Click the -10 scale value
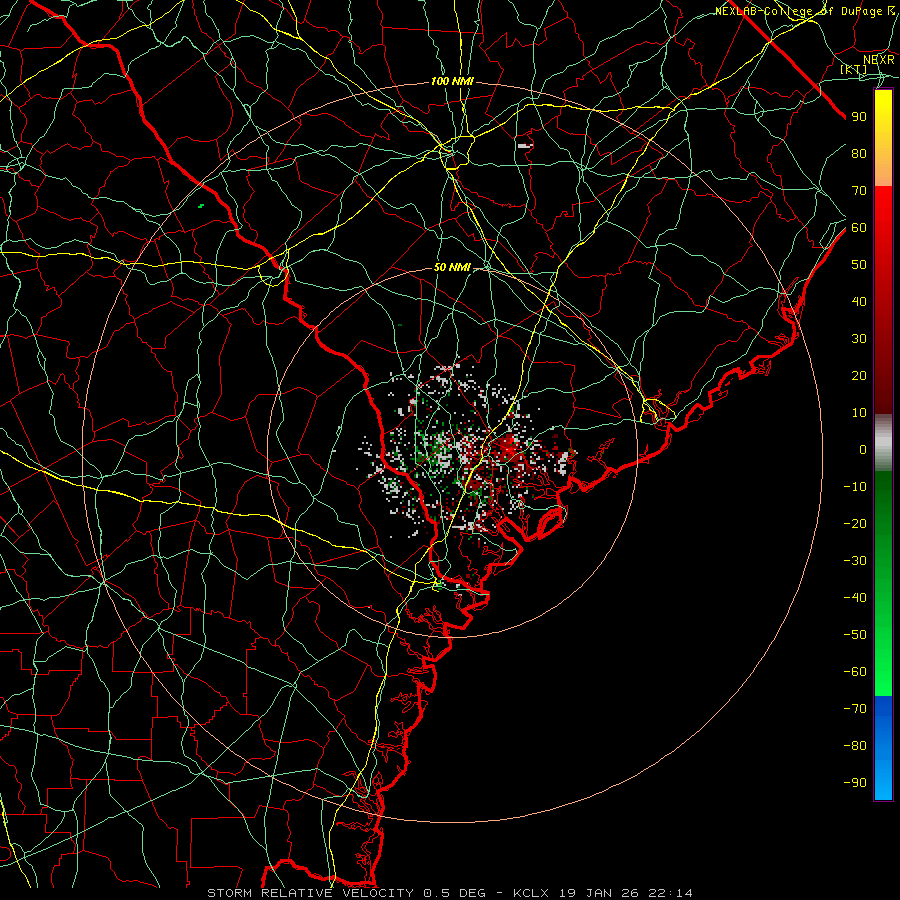900x900 pixels. pyautogui.click(x=855, y=487)
